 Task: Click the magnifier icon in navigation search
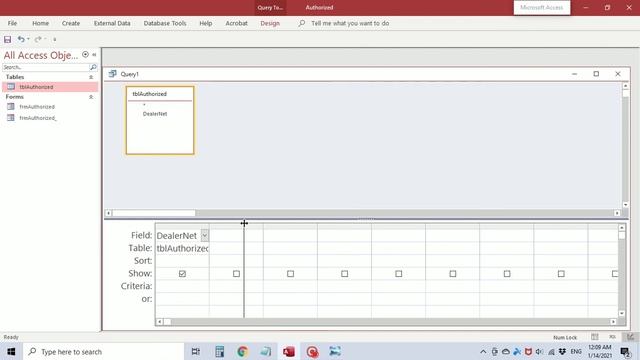click(x=93, y=67)
